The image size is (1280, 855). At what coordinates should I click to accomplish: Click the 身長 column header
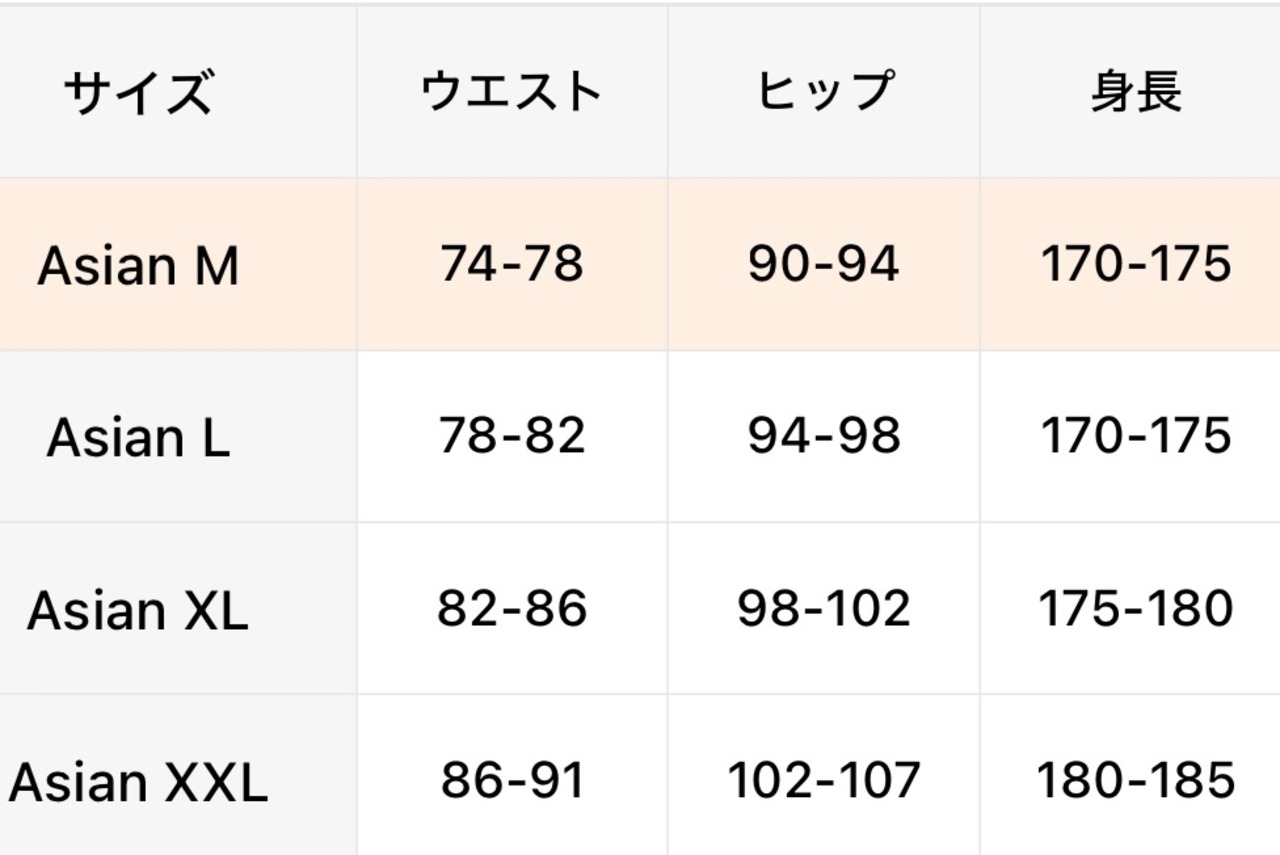coord(1136,92)
